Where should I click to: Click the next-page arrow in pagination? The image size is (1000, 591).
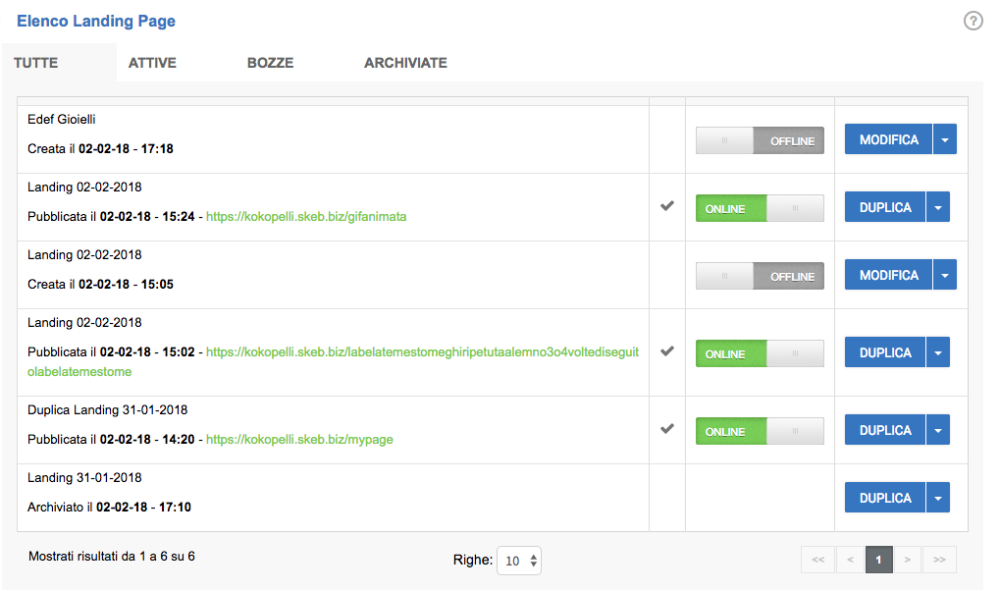point(909,559)
